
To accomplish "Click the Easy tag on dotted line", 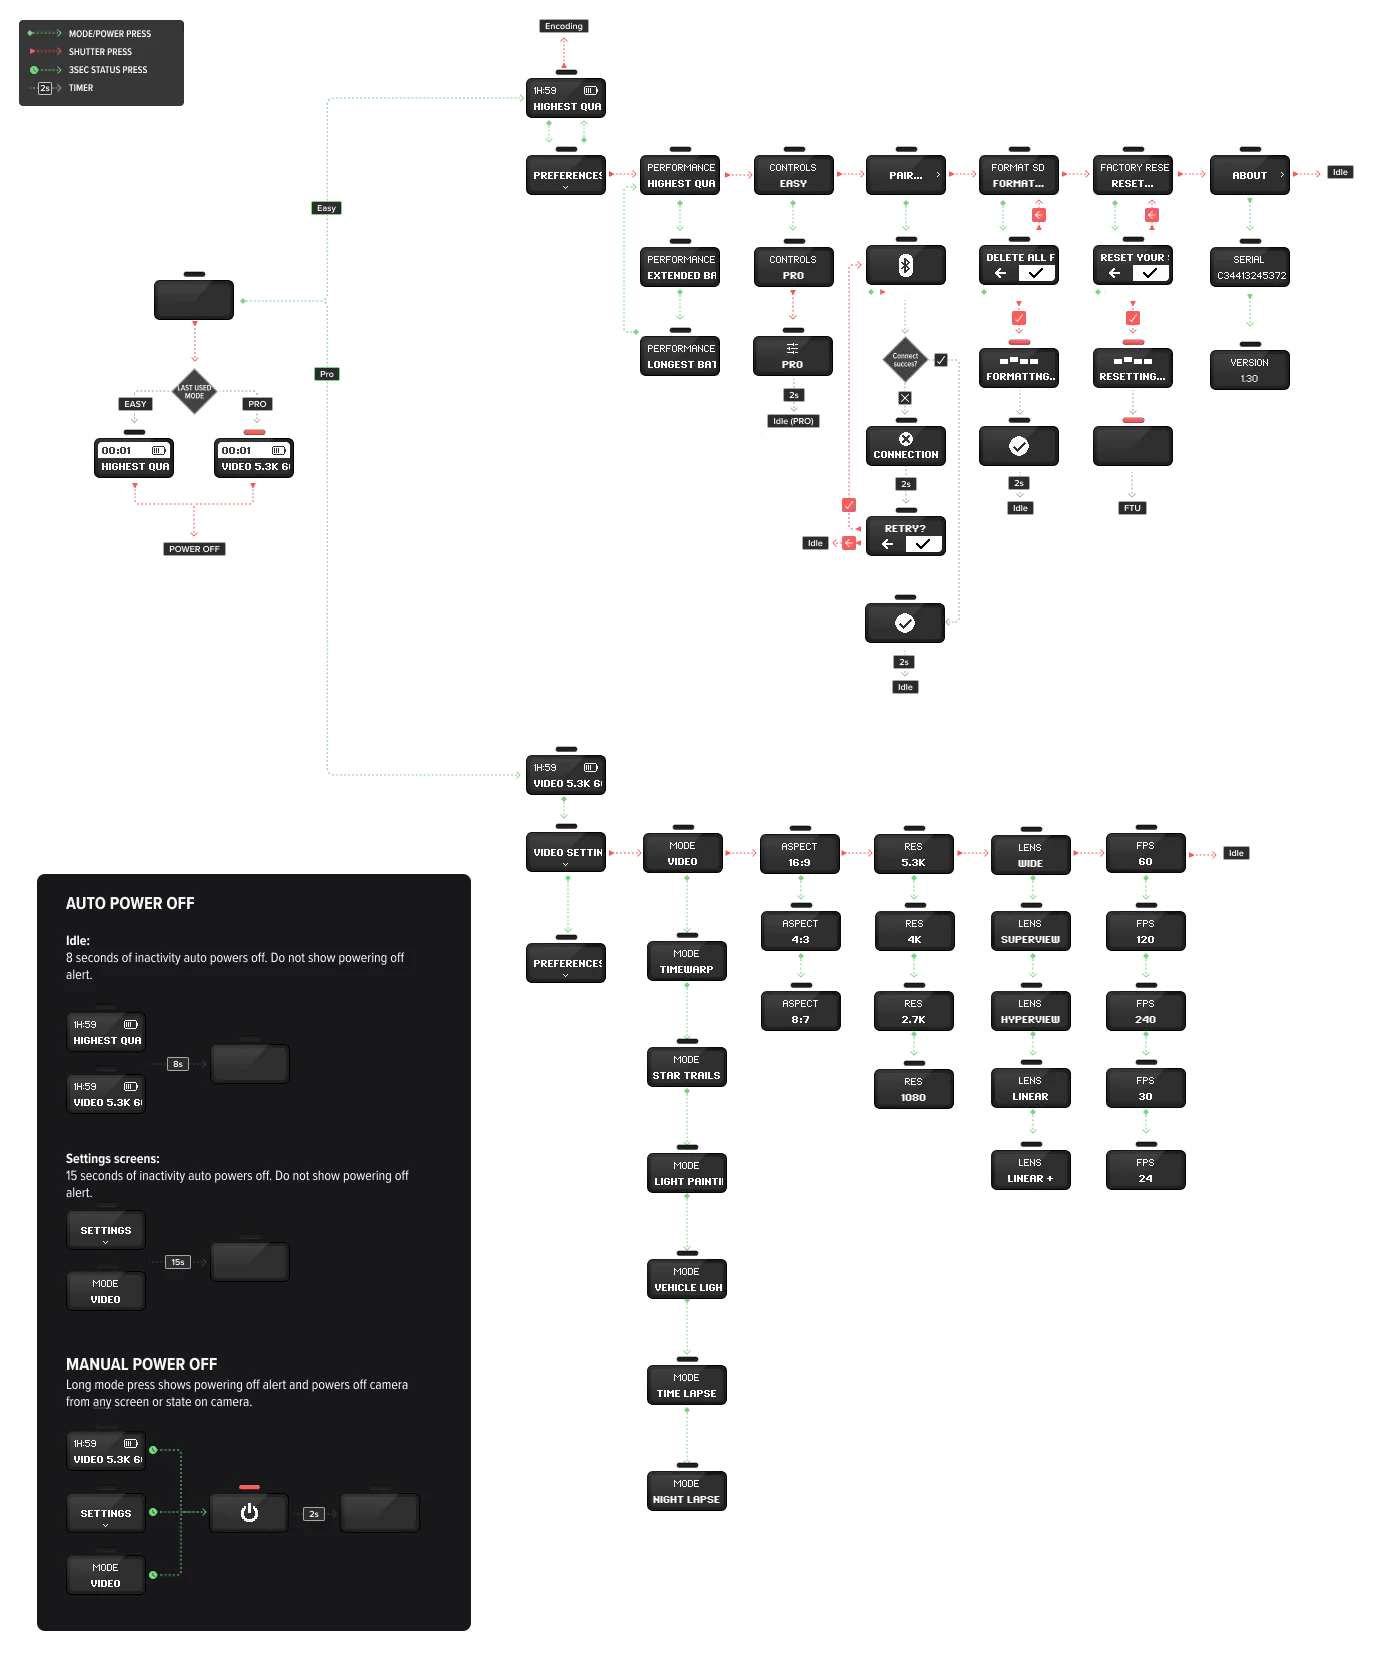I will pyautogui.click(x=326, y=208).
